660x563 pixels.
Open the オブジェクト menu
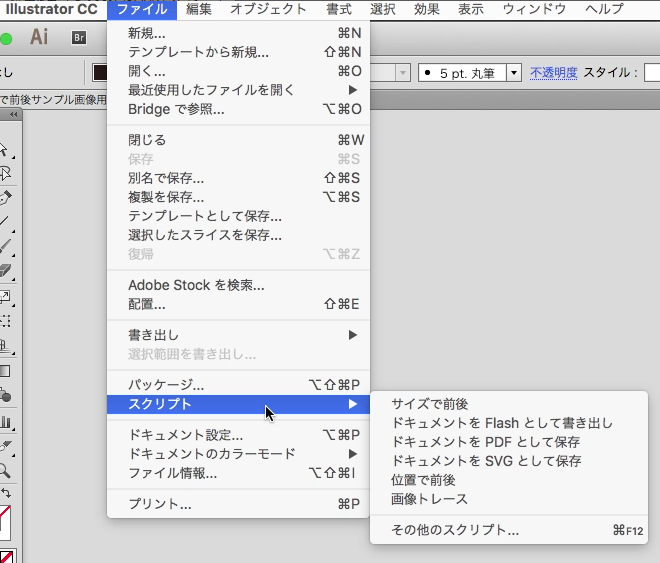[268, 9]
